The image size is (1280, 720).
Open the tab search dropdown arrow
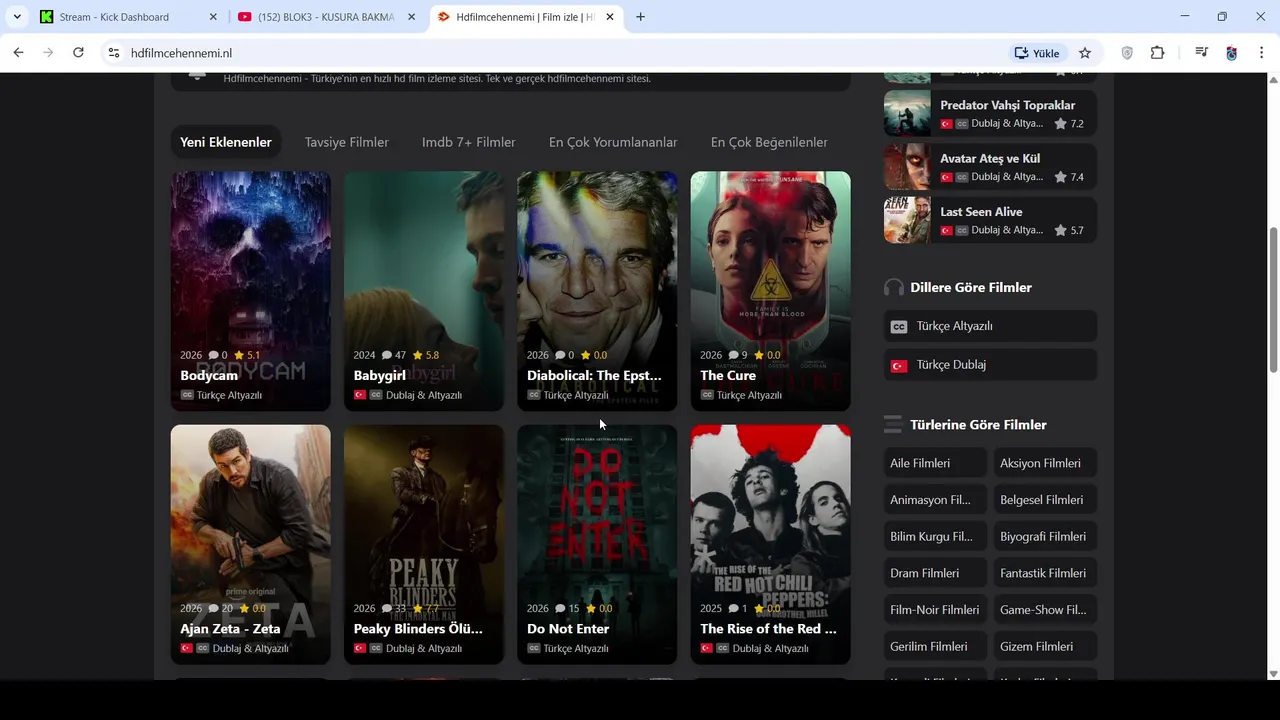(x=17, y=17)
